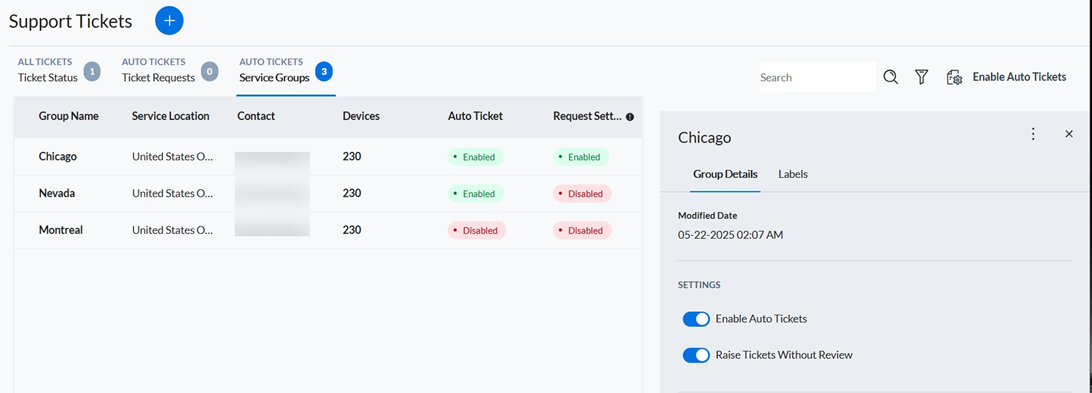The width and height of the screenshot is (1092, 393).
Task: Sort by the Group Name column header
Action: [x=68, y=116]
